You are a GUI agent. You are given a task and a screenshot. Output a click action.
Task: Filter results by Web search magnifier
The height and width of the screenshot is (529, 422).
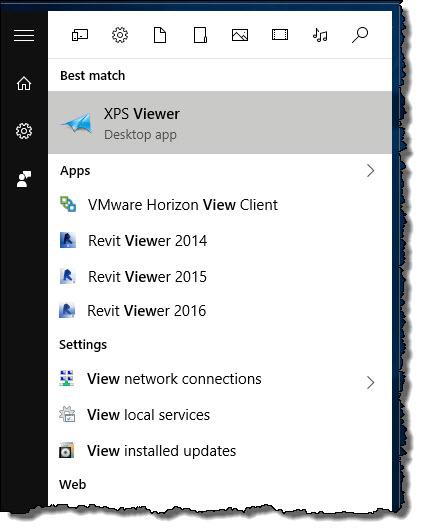[x=360, y=35]
